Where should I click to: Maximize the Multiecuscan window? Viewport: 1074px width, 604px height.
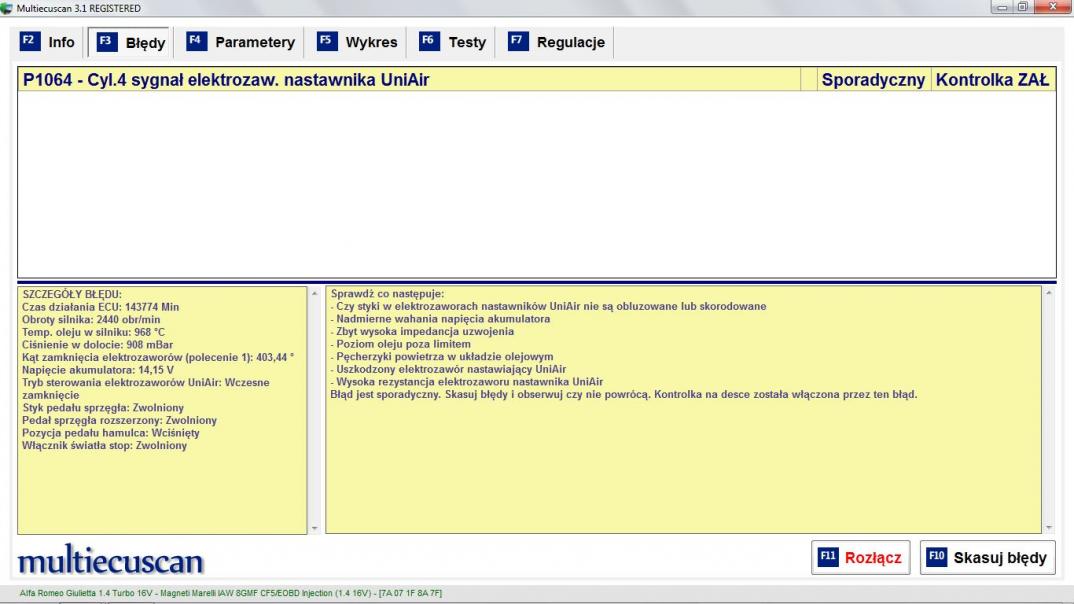1023,7
